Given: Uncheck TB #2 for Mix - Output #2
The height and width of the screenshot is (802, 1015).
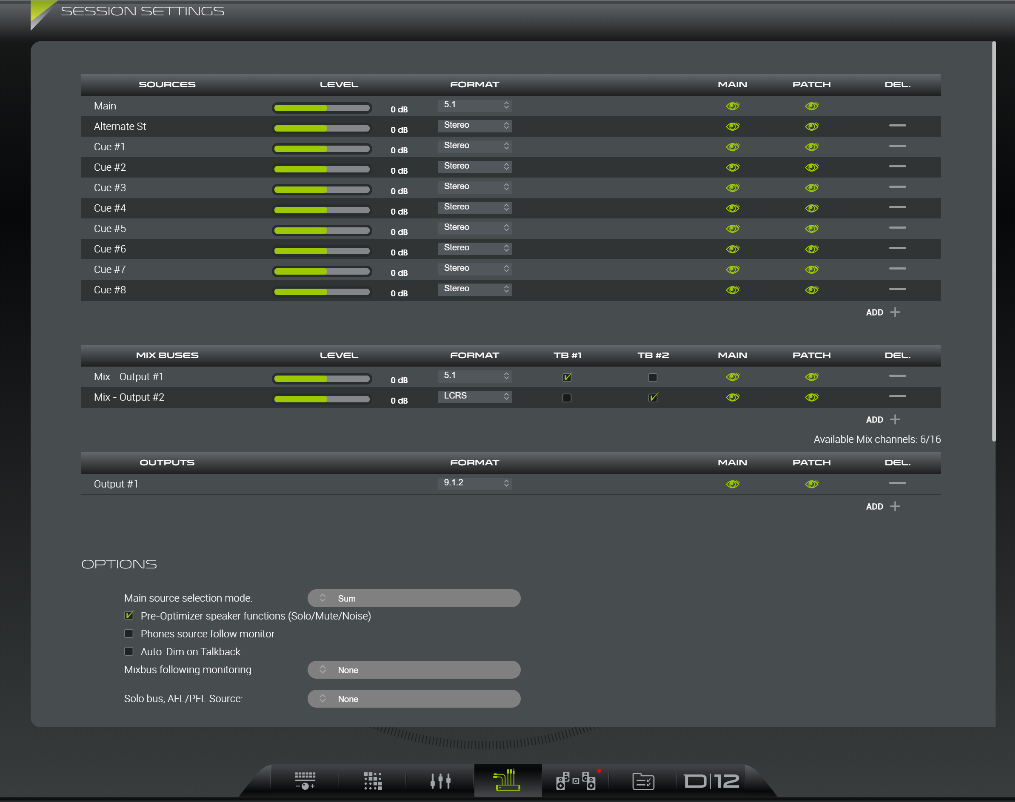Looking at the screenshot, I should pos(652,397).
